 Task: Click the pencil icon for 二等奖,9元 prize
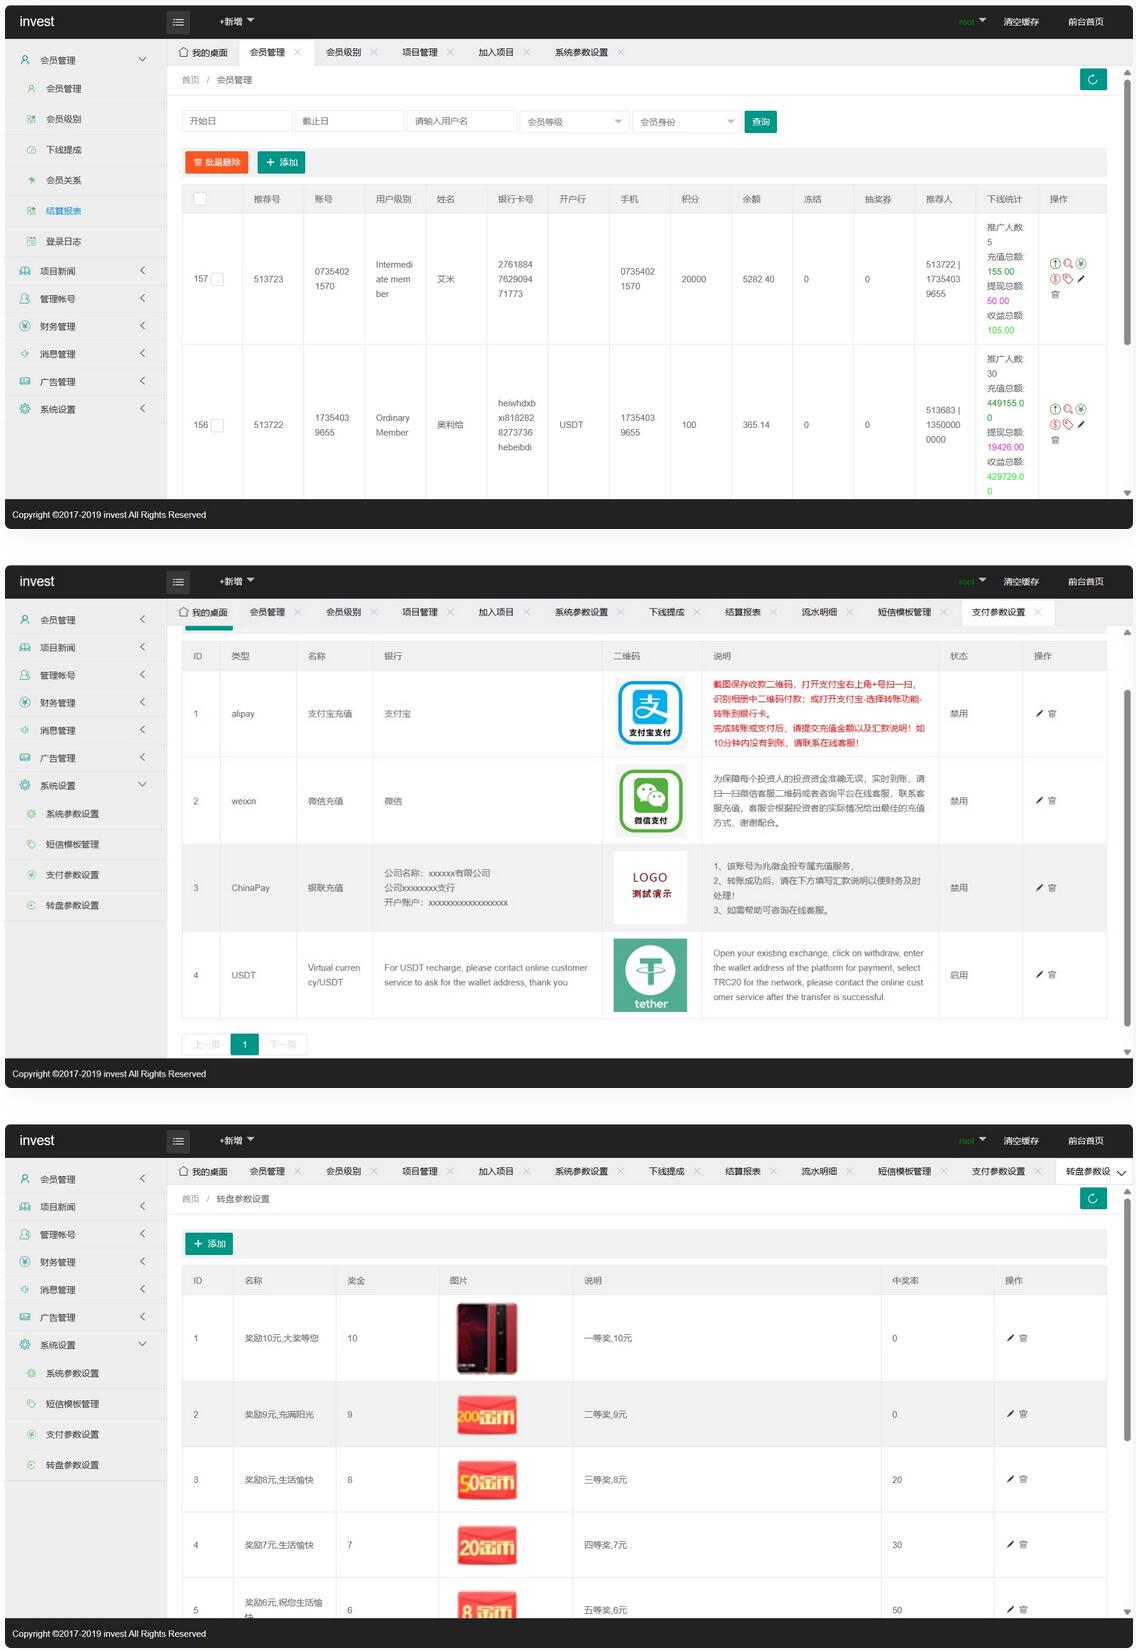point(1011,1414)
